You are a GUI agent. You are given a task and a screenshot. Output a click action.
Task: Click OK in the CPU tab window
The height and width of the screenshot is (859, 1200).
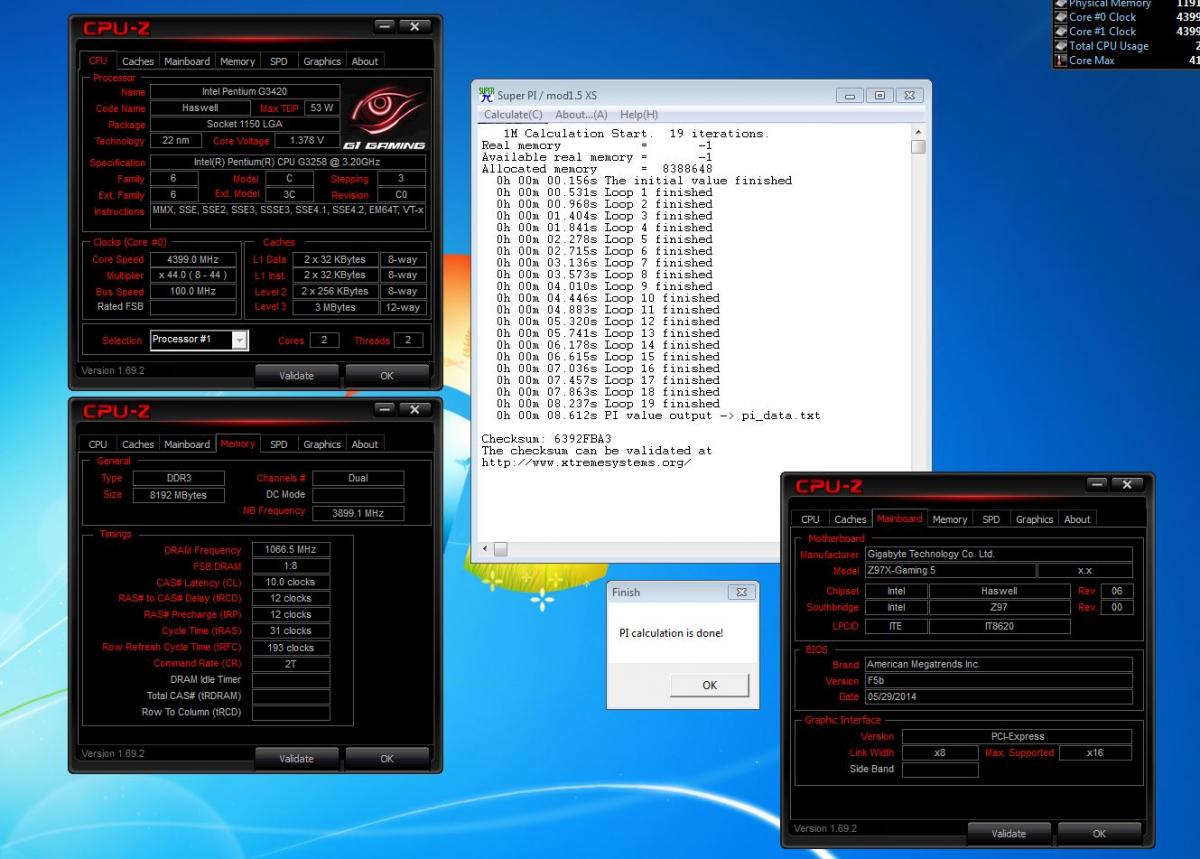pyautogui.click(x=387, y=376)
